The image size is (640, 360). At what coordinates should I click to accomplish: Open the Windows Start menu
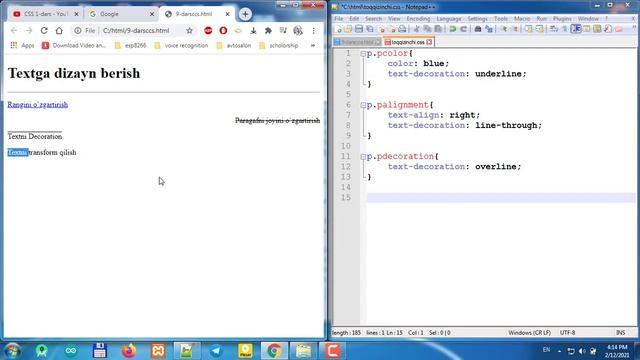click(12, 351)
